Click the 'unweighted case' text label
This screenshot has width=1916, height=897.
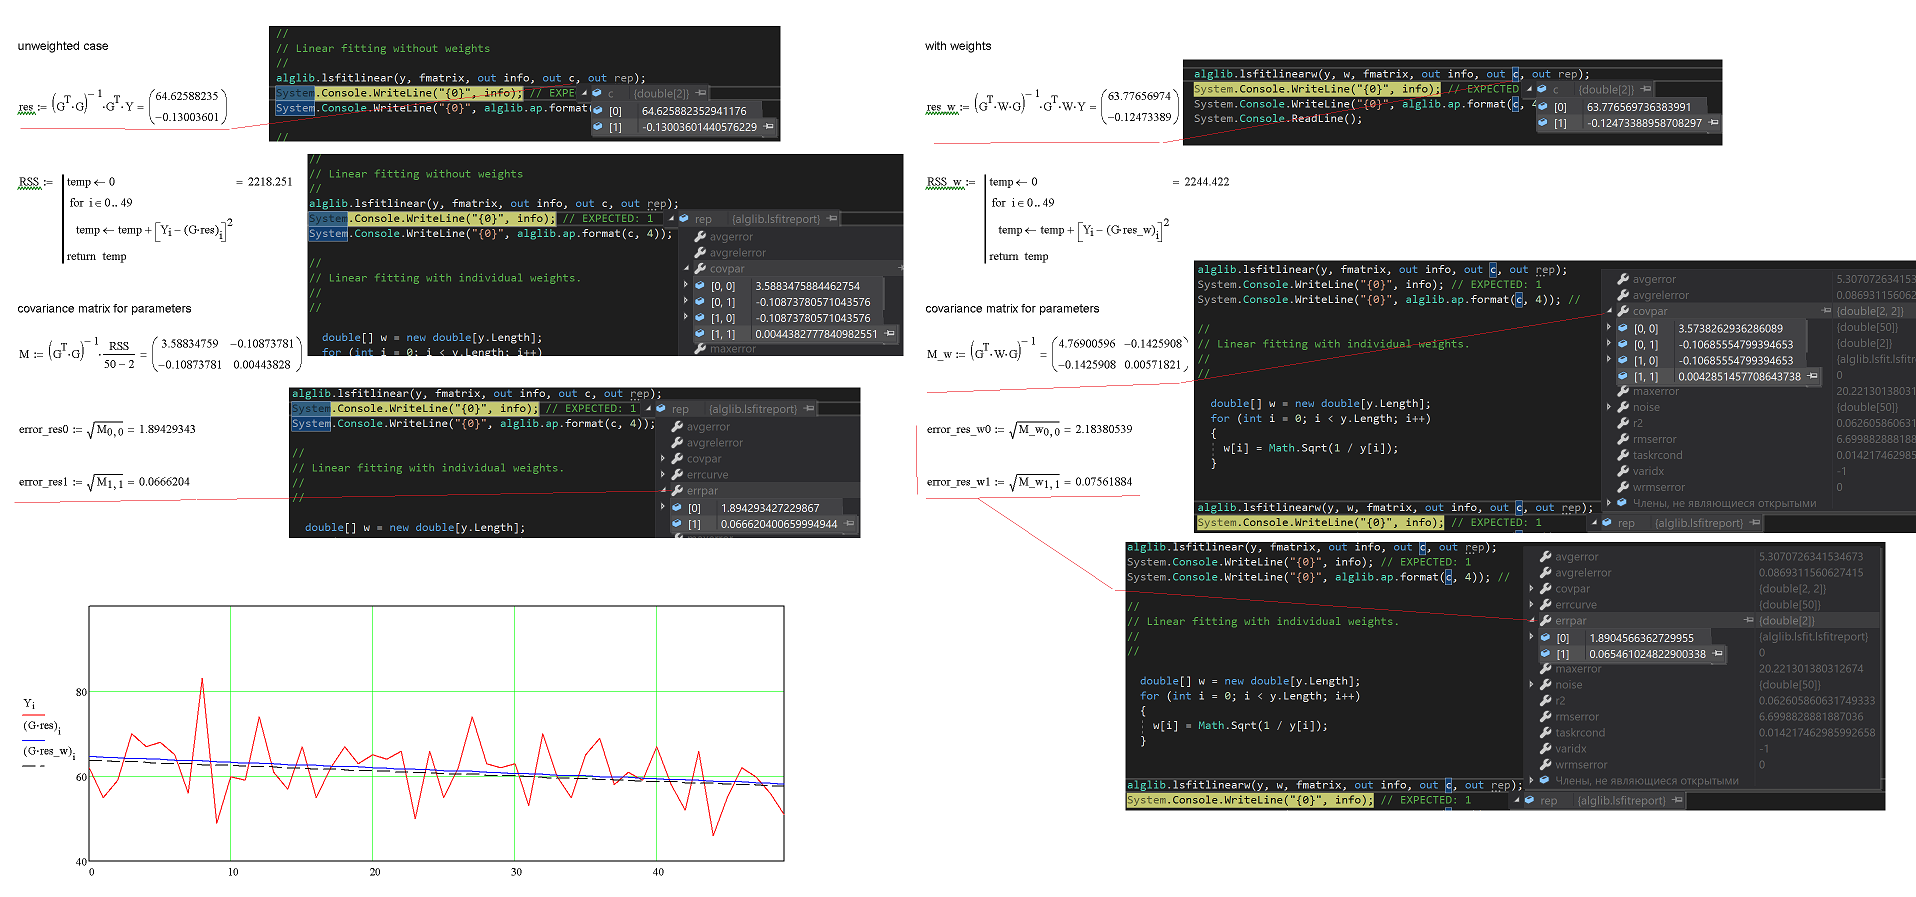click(63, 46)
